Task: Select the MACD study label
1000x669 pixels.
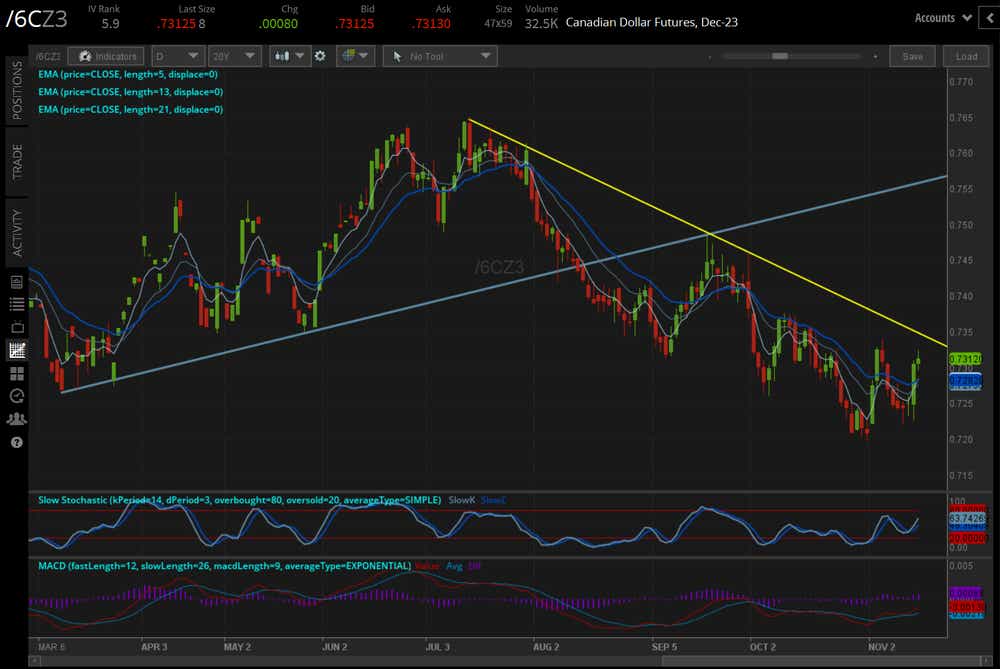Action: point(224,566)
